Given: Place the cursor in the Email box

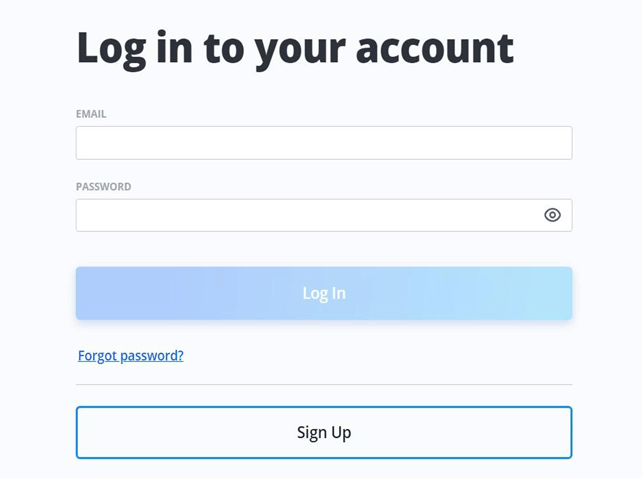Looking at the screenshot, I should [x=323, y=143].
